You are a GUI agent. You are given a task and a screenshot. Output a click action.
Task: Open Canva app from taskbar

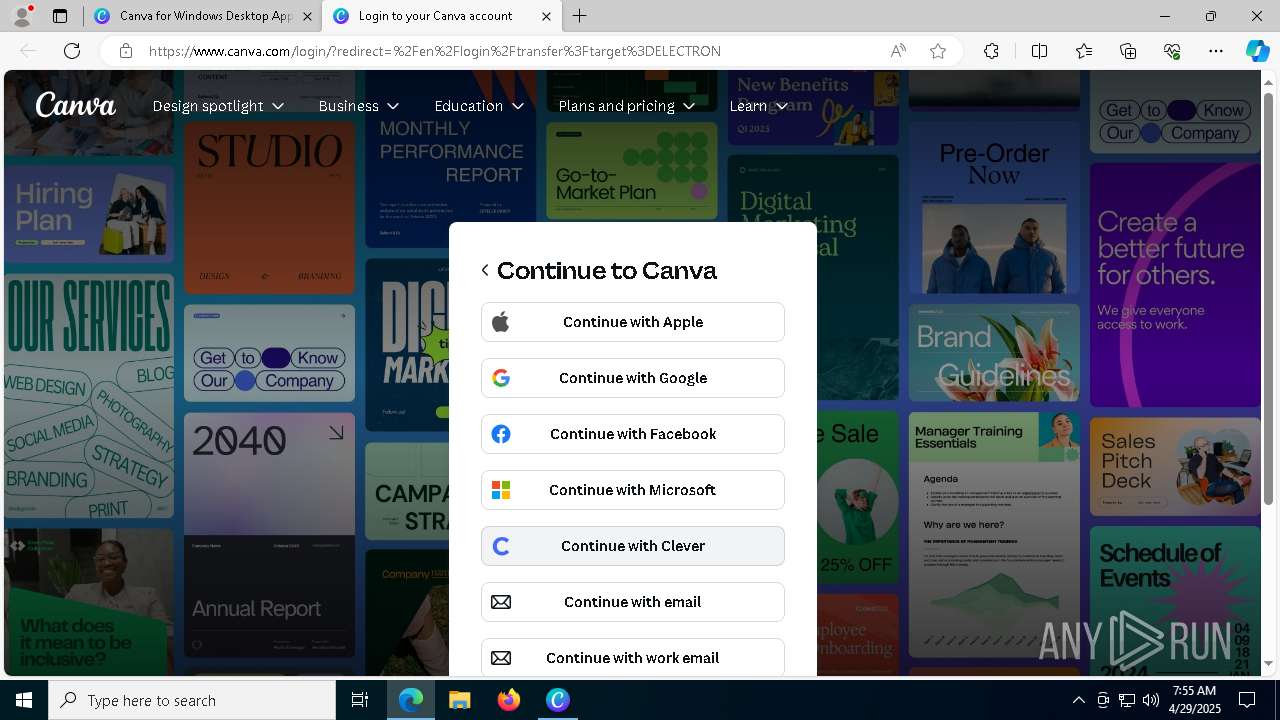point(557,700)
